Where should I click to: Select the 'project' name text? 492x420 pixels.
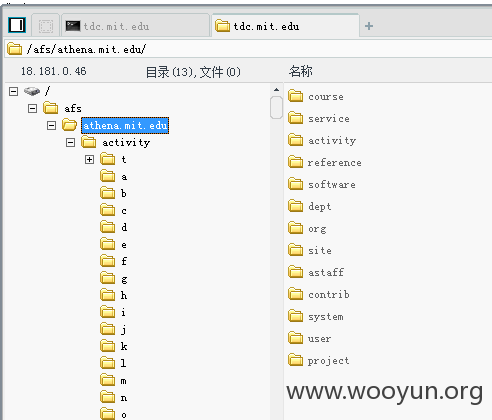pos(328,361)
